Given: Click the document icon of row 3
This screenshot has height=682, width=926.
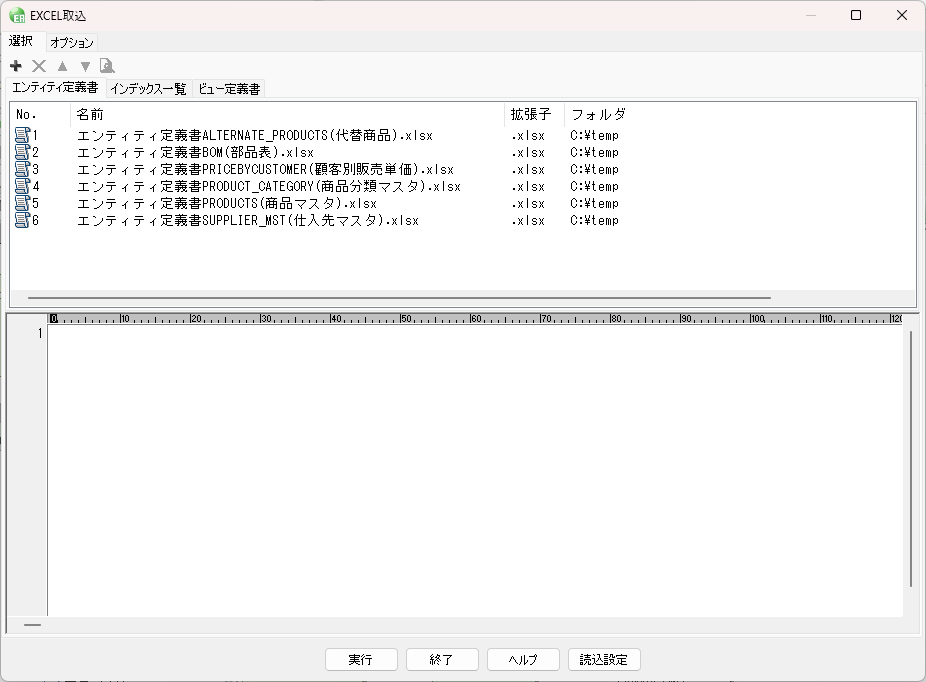Looking at the screenshot, I should click(22, 169).
